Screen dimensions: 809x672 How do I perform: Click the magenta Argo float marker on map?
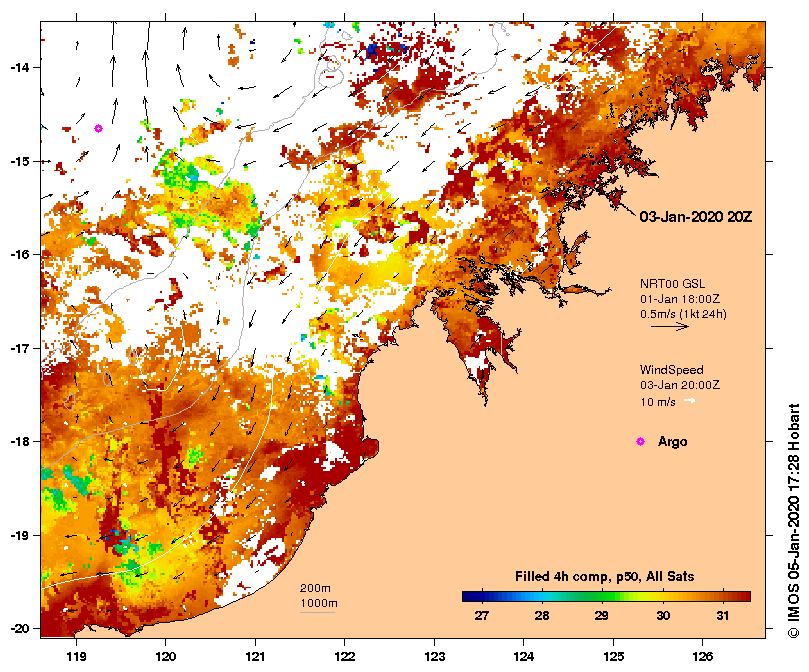(99, 129)
